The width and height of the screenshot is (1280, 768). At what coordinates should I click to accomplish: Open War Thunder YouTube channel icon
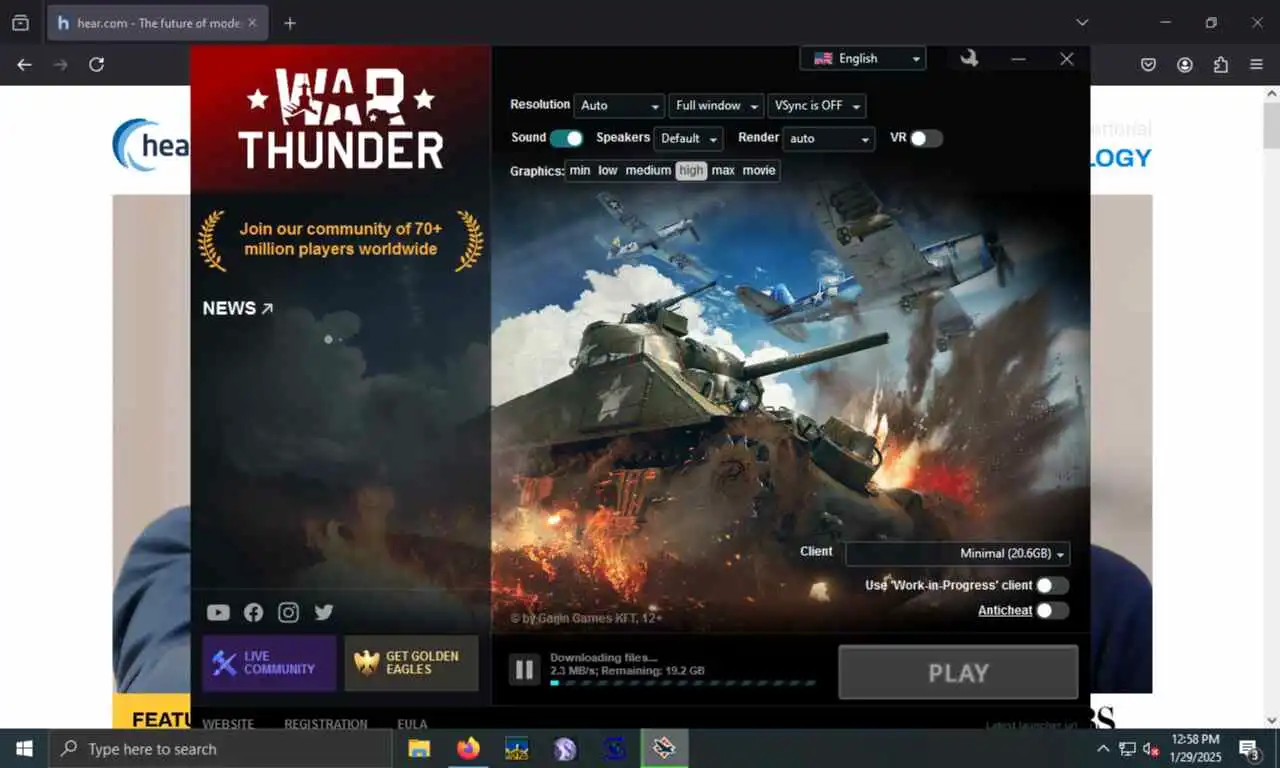pos(218,612)
